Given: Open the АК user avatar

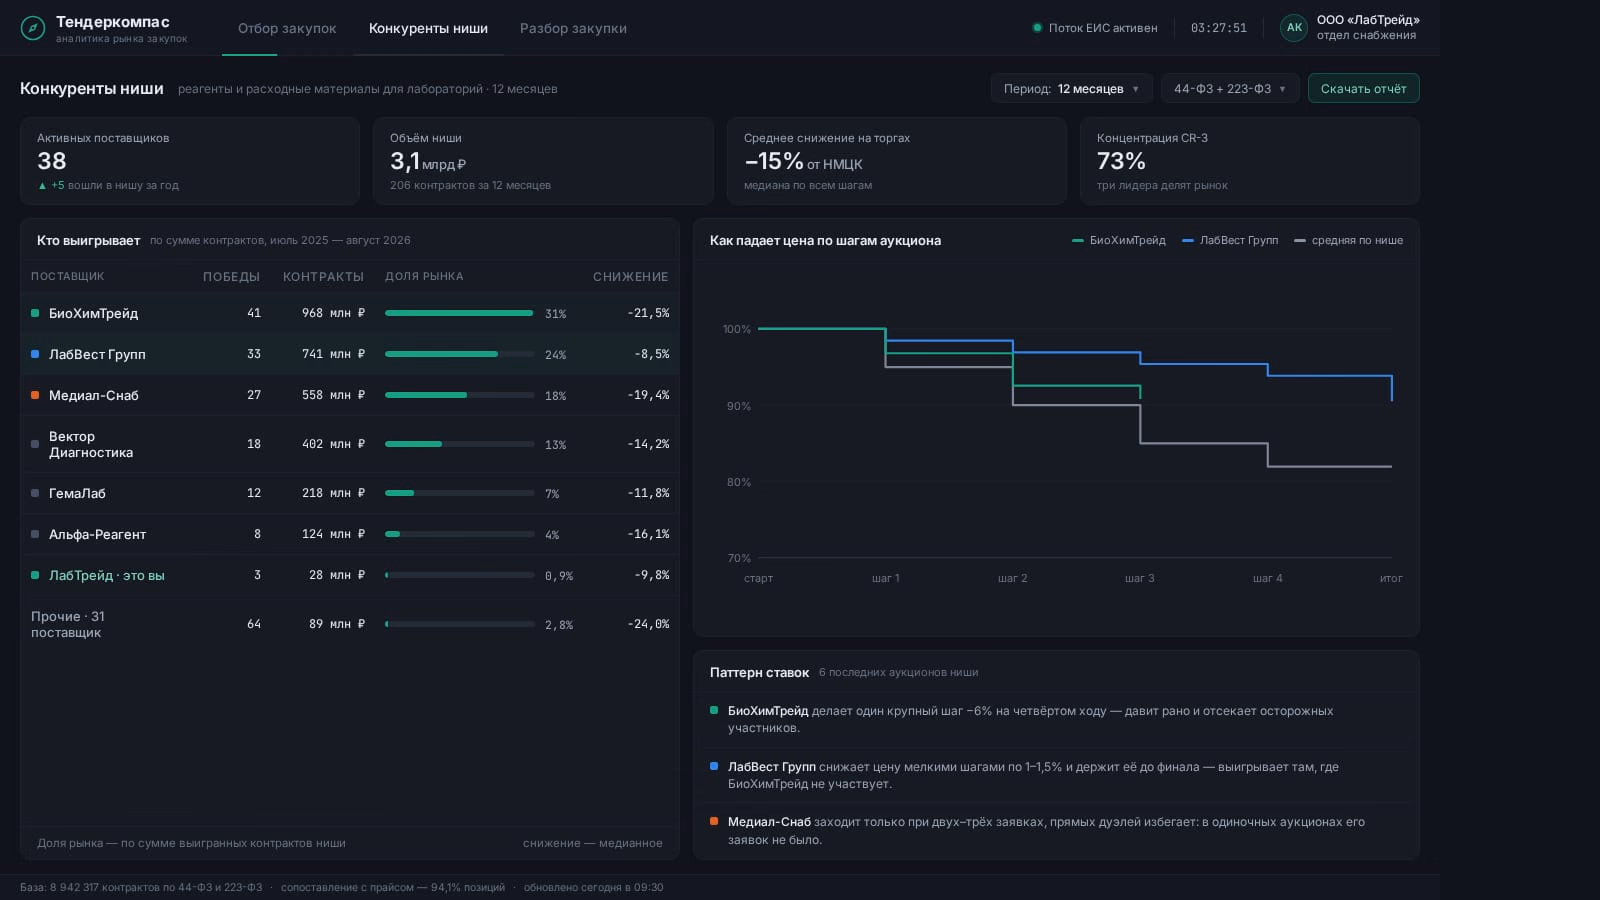Looking at the screenshot, I should (1294, 28).
